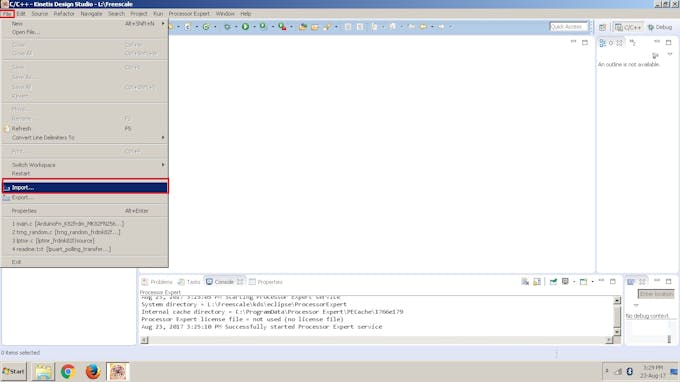Click the Windows Start button
This screenshot has width=680, height=382.
click(14, 372)
